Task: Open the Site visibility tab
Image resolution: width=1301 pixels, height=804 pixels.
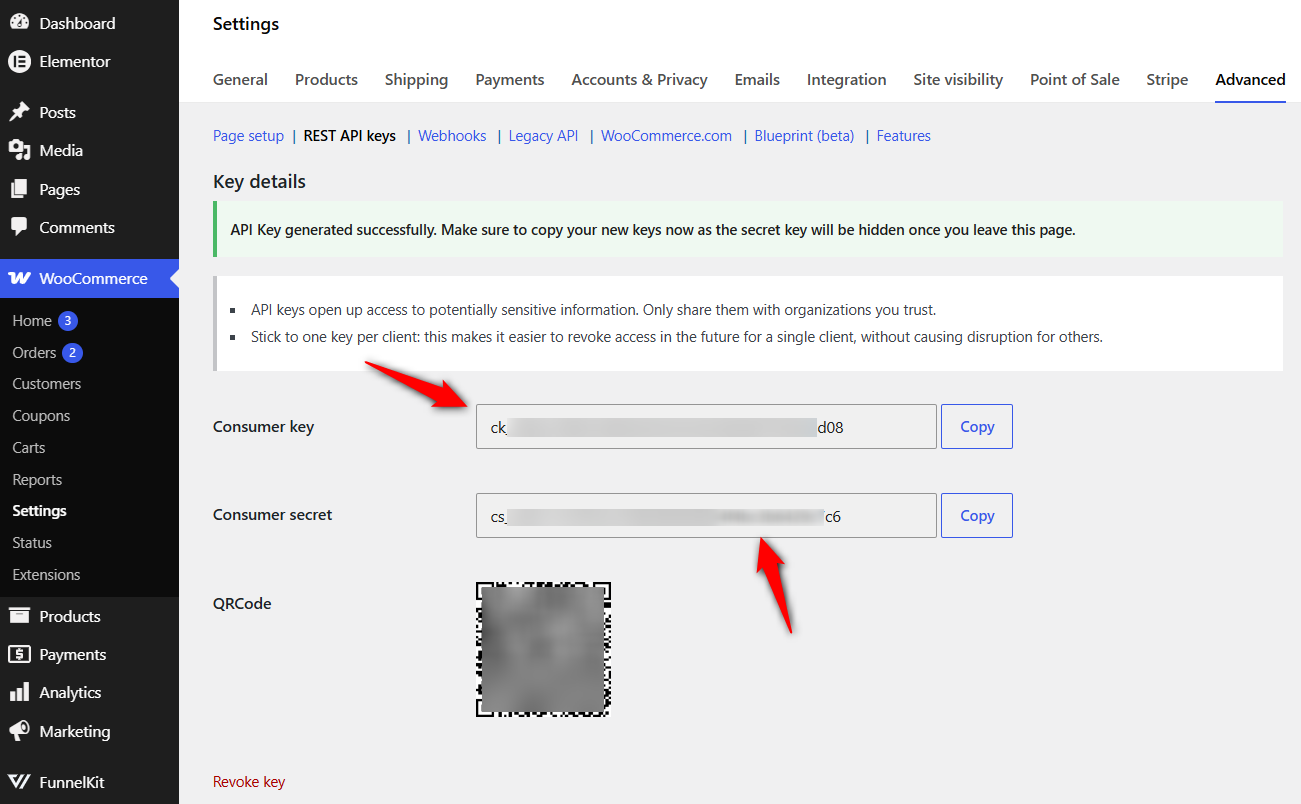Action: pyautogui.click(x=958, y=79)
